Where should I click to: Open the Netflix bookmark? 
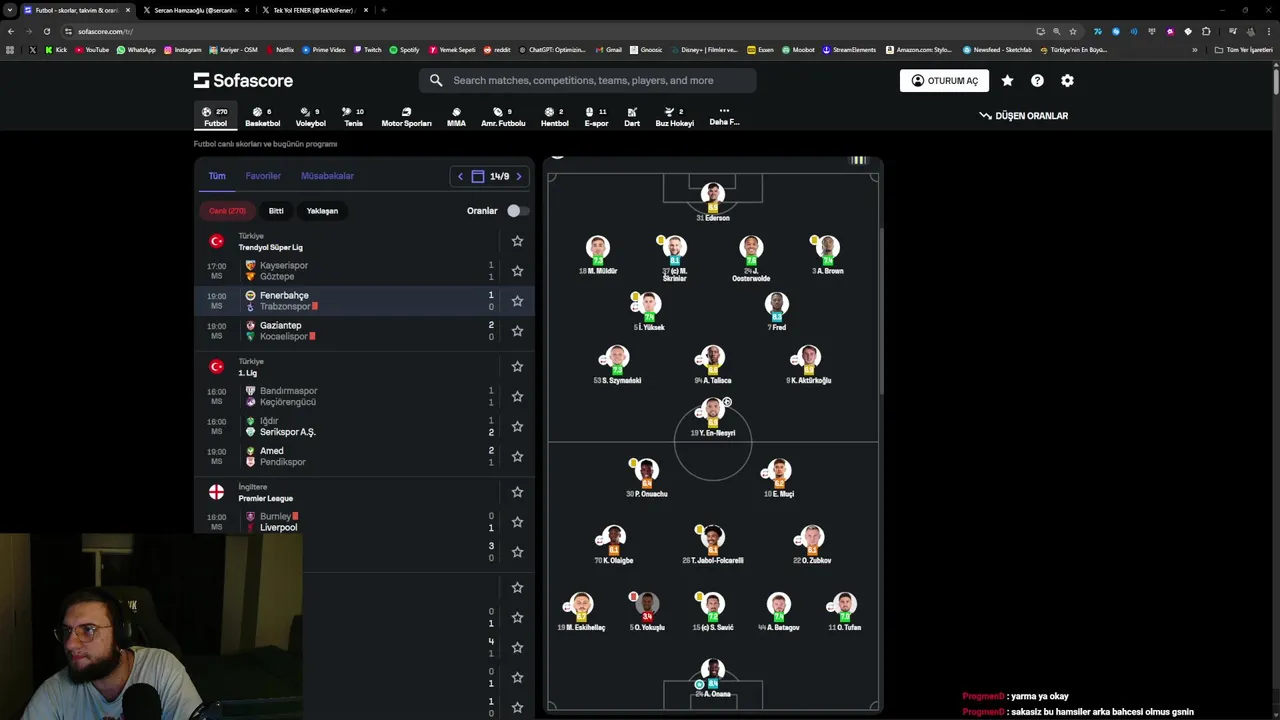pos(279,49)
